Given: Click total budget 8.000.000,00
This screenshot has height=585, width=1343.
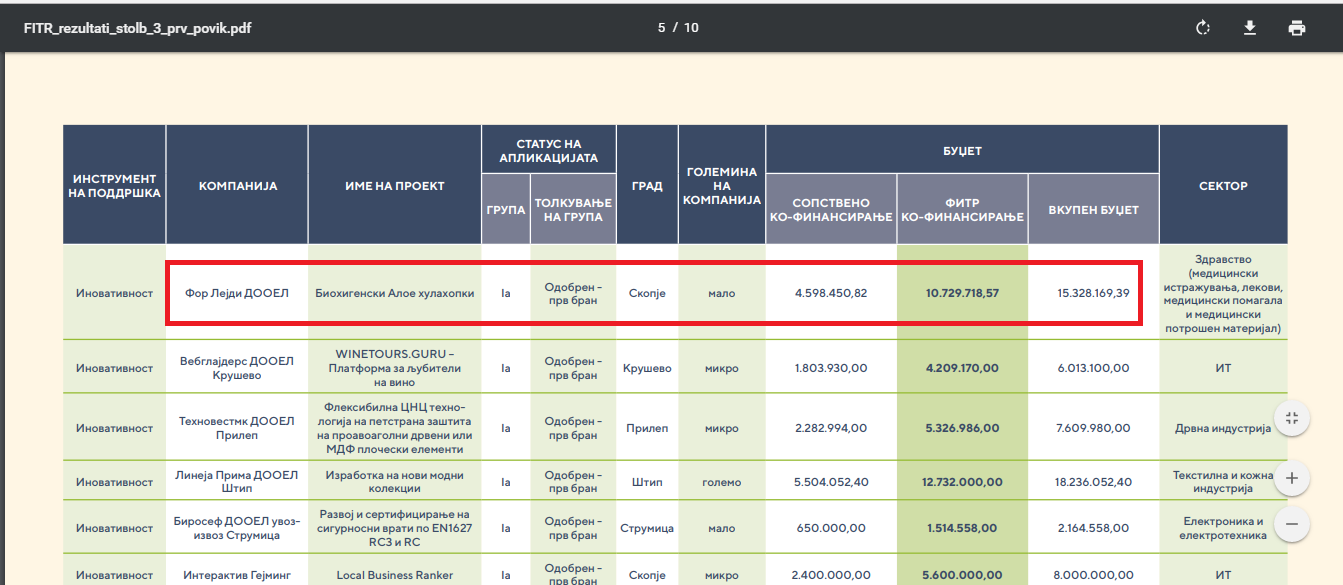Looking at the screenshot, I should coord(1093,575).
